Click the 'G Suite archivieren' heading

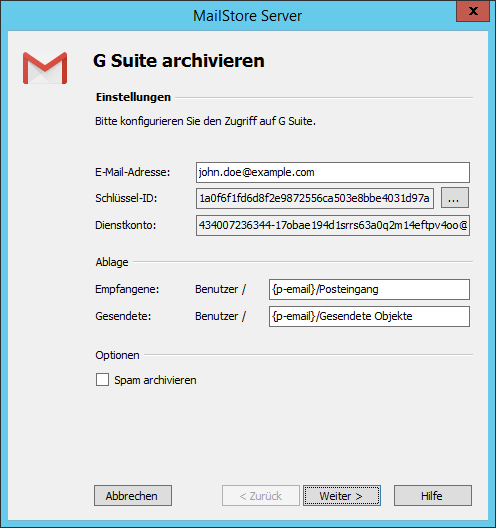[x=178, y=61]
